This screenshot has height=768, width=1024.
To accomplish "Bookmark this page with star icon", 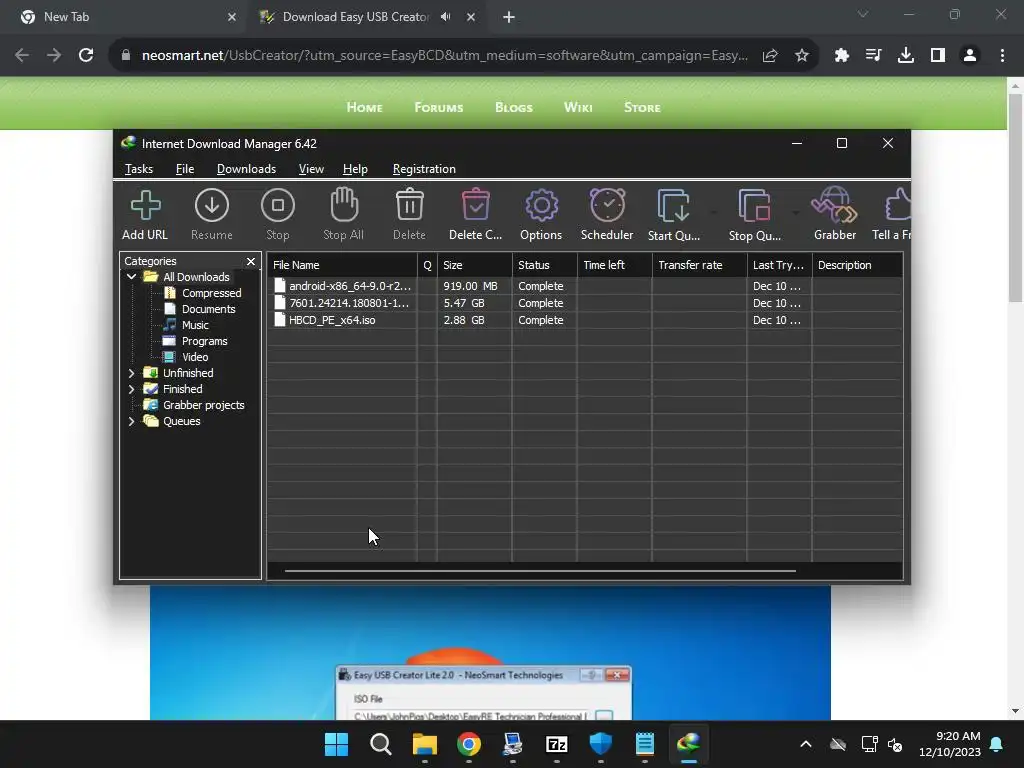I will pyautogui.click(x=802, y=56).
